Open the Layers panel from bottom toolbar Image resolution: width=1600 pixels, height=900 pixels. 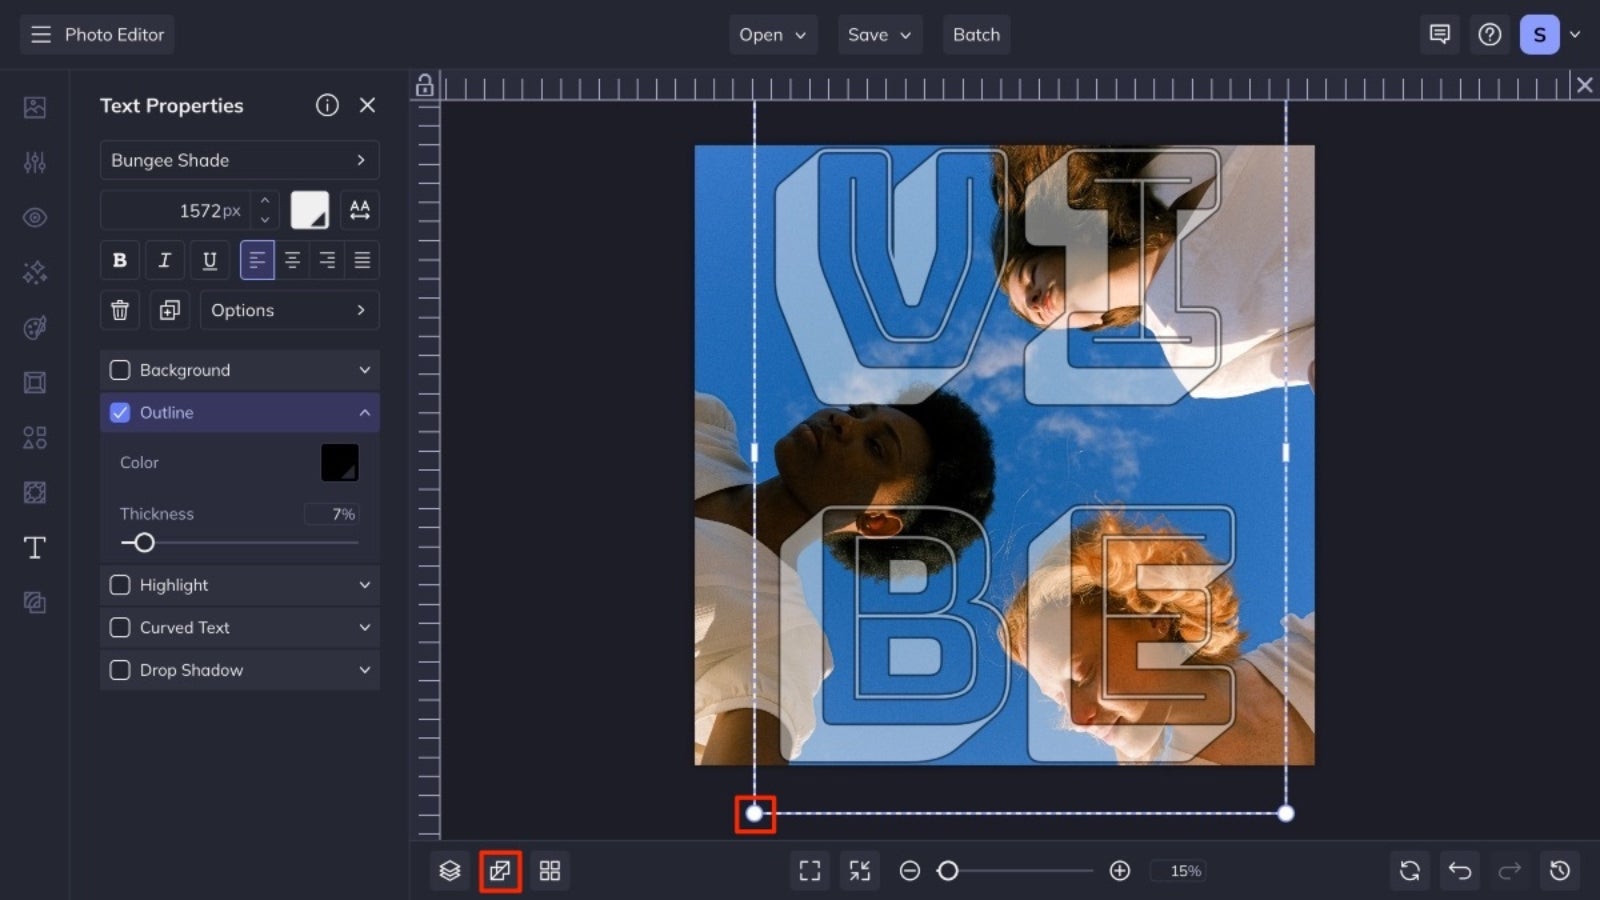449,870
